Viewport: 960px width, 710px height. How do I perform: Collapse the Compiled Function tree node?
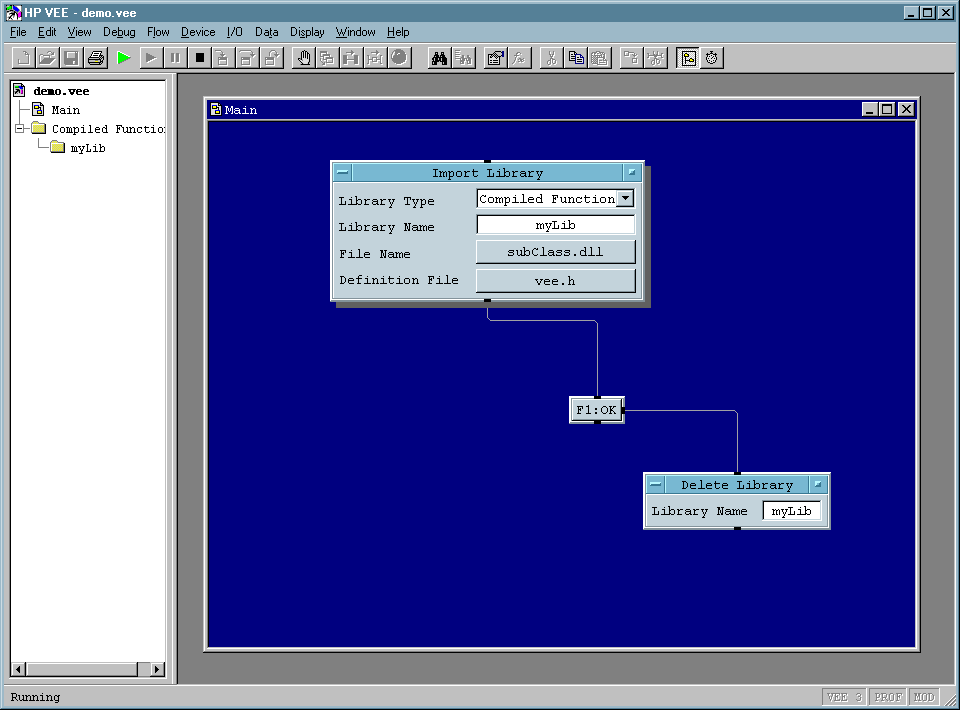click(x=20, y=129)
